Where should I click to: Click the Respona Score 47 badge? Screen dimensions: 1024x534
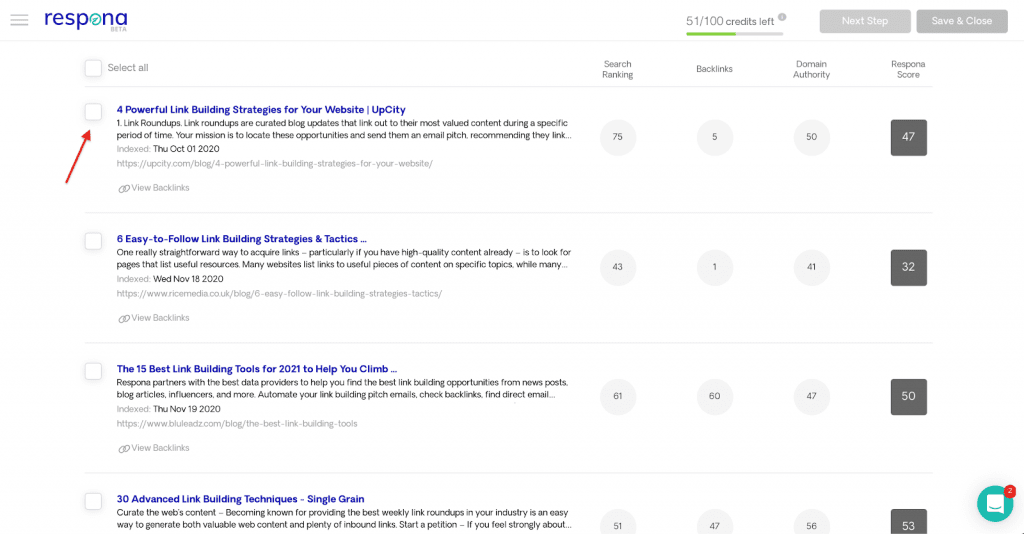[x=908, y=137]
